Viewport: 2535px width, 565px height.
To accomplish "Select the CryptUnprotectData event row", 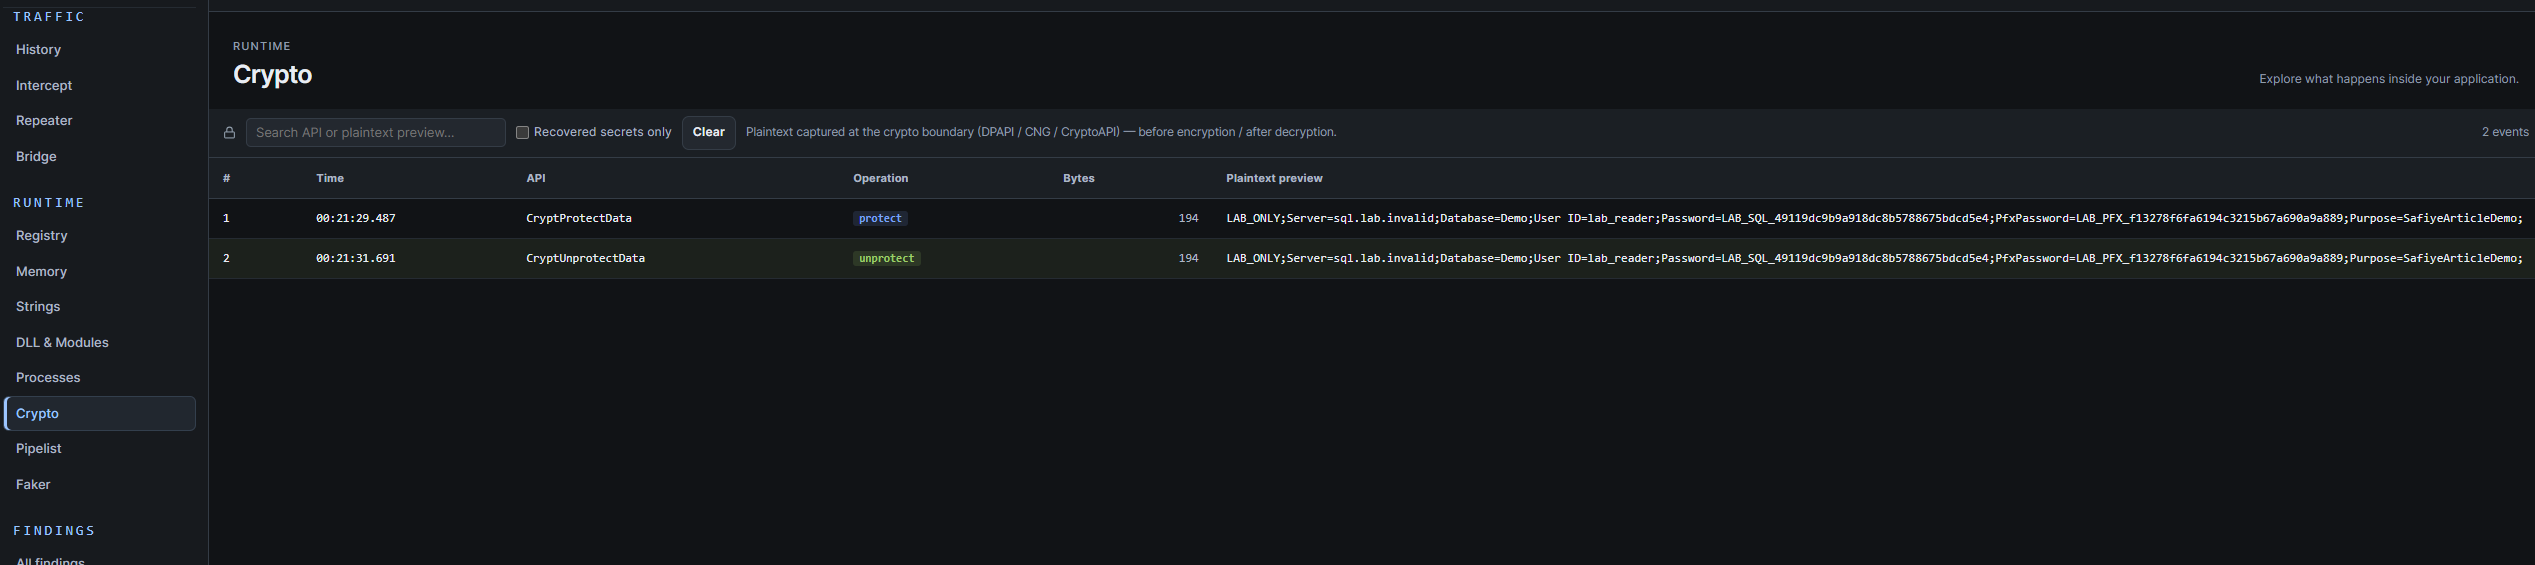I will coord(1371,258).
